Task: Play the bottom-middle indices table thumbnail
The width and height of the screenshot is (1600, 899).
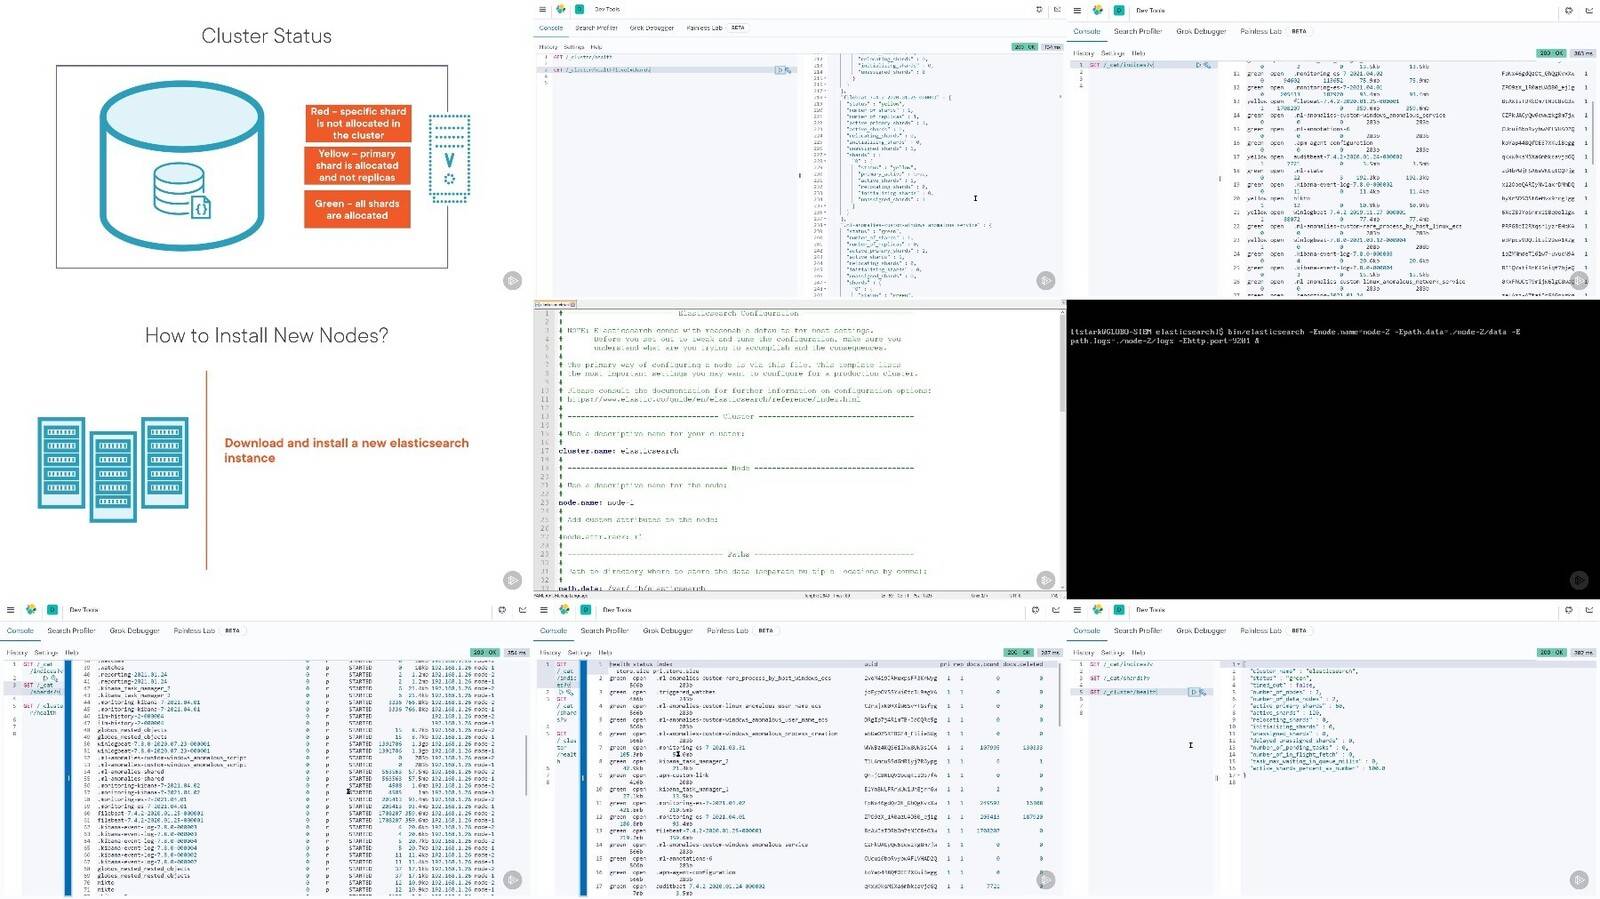Action: point(1045,880)
